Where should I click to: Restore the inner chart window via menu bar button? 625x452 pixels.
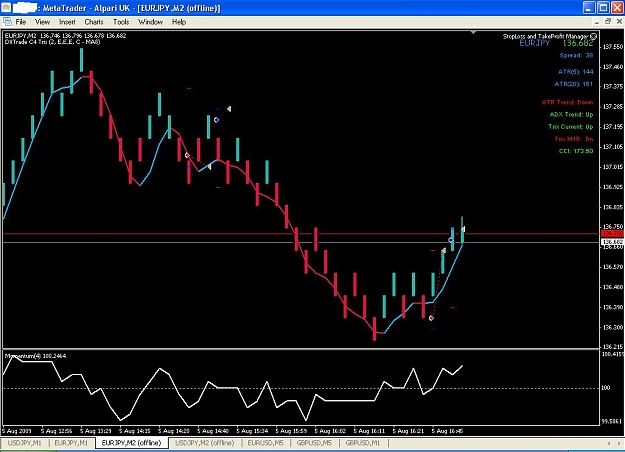[608, 22]
